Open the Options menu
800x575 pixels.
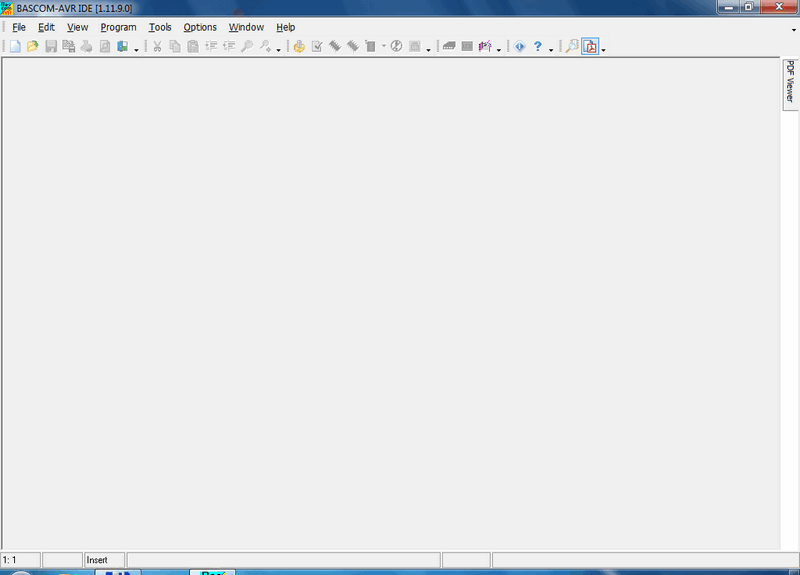(x=200, y=28)
